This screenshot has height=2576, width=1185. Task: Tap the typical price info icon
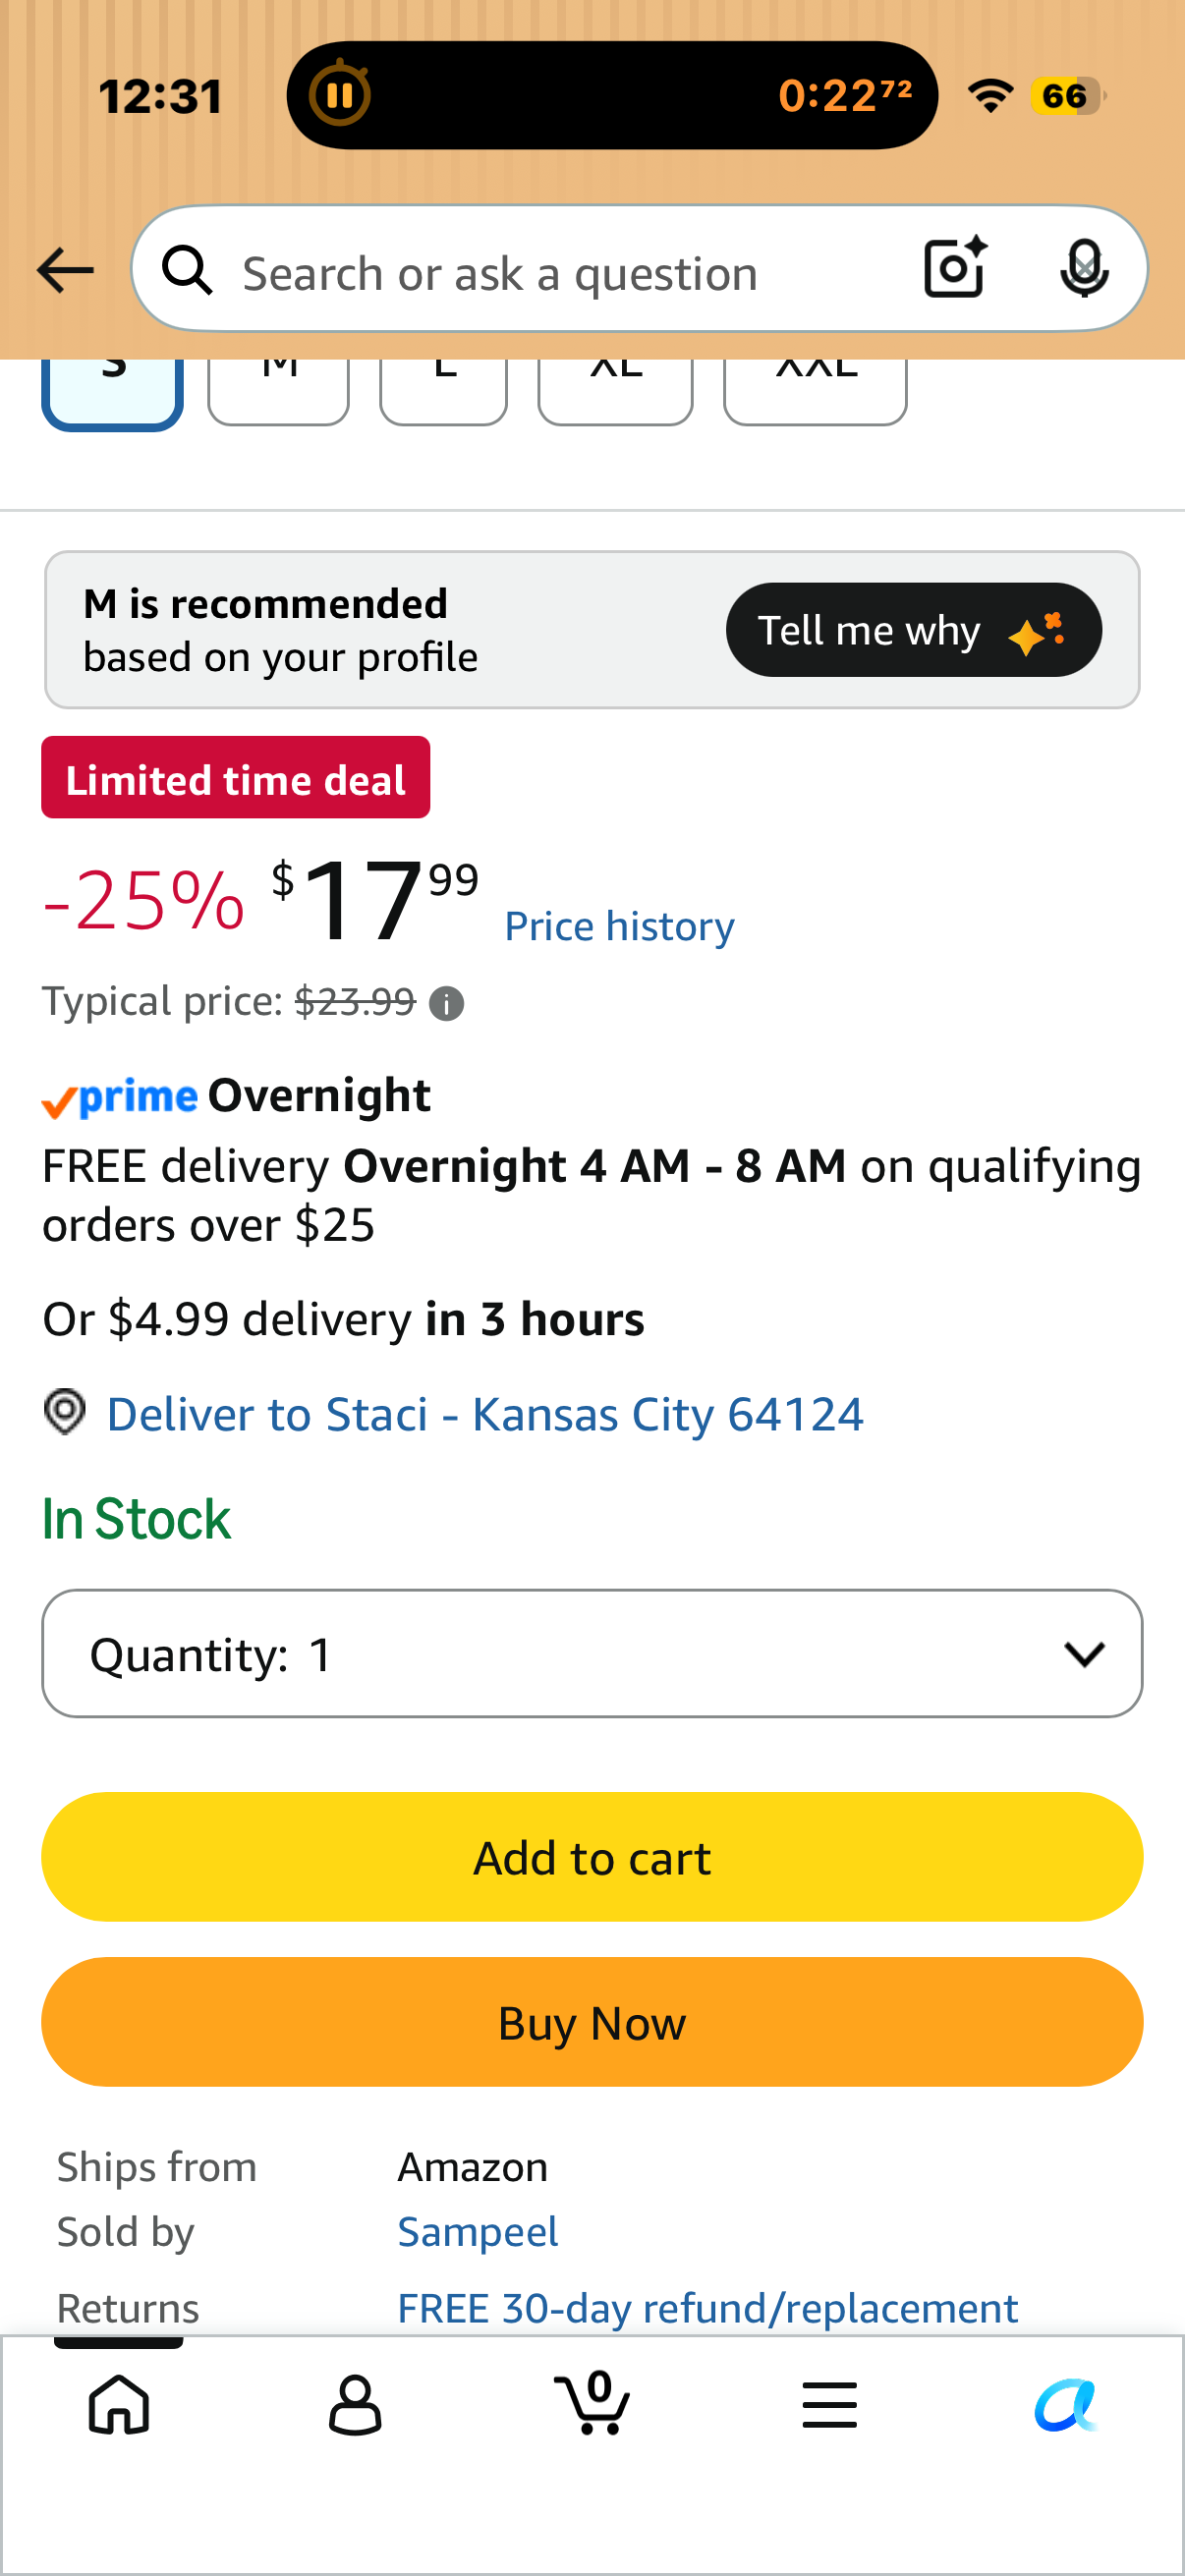(x=446, y=1003)
